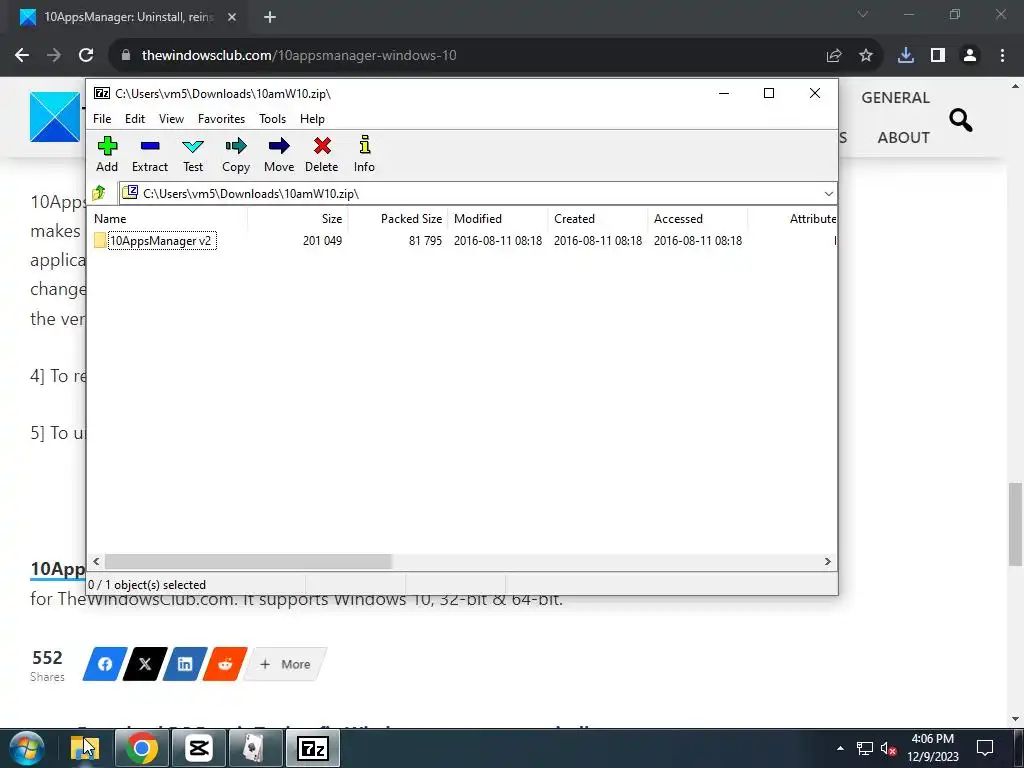
Task: Open the Solitaire cards taskbar icon
Action: coord(255,749)
